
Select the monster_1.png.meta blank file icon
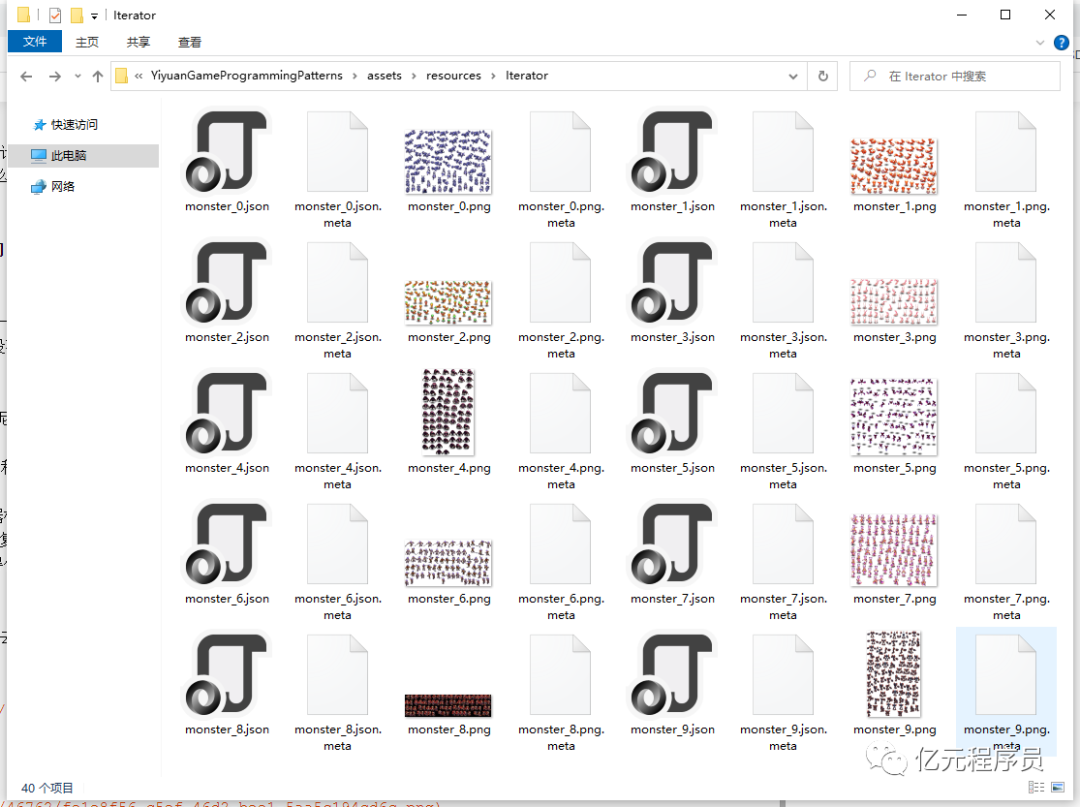pos(1006,151)
